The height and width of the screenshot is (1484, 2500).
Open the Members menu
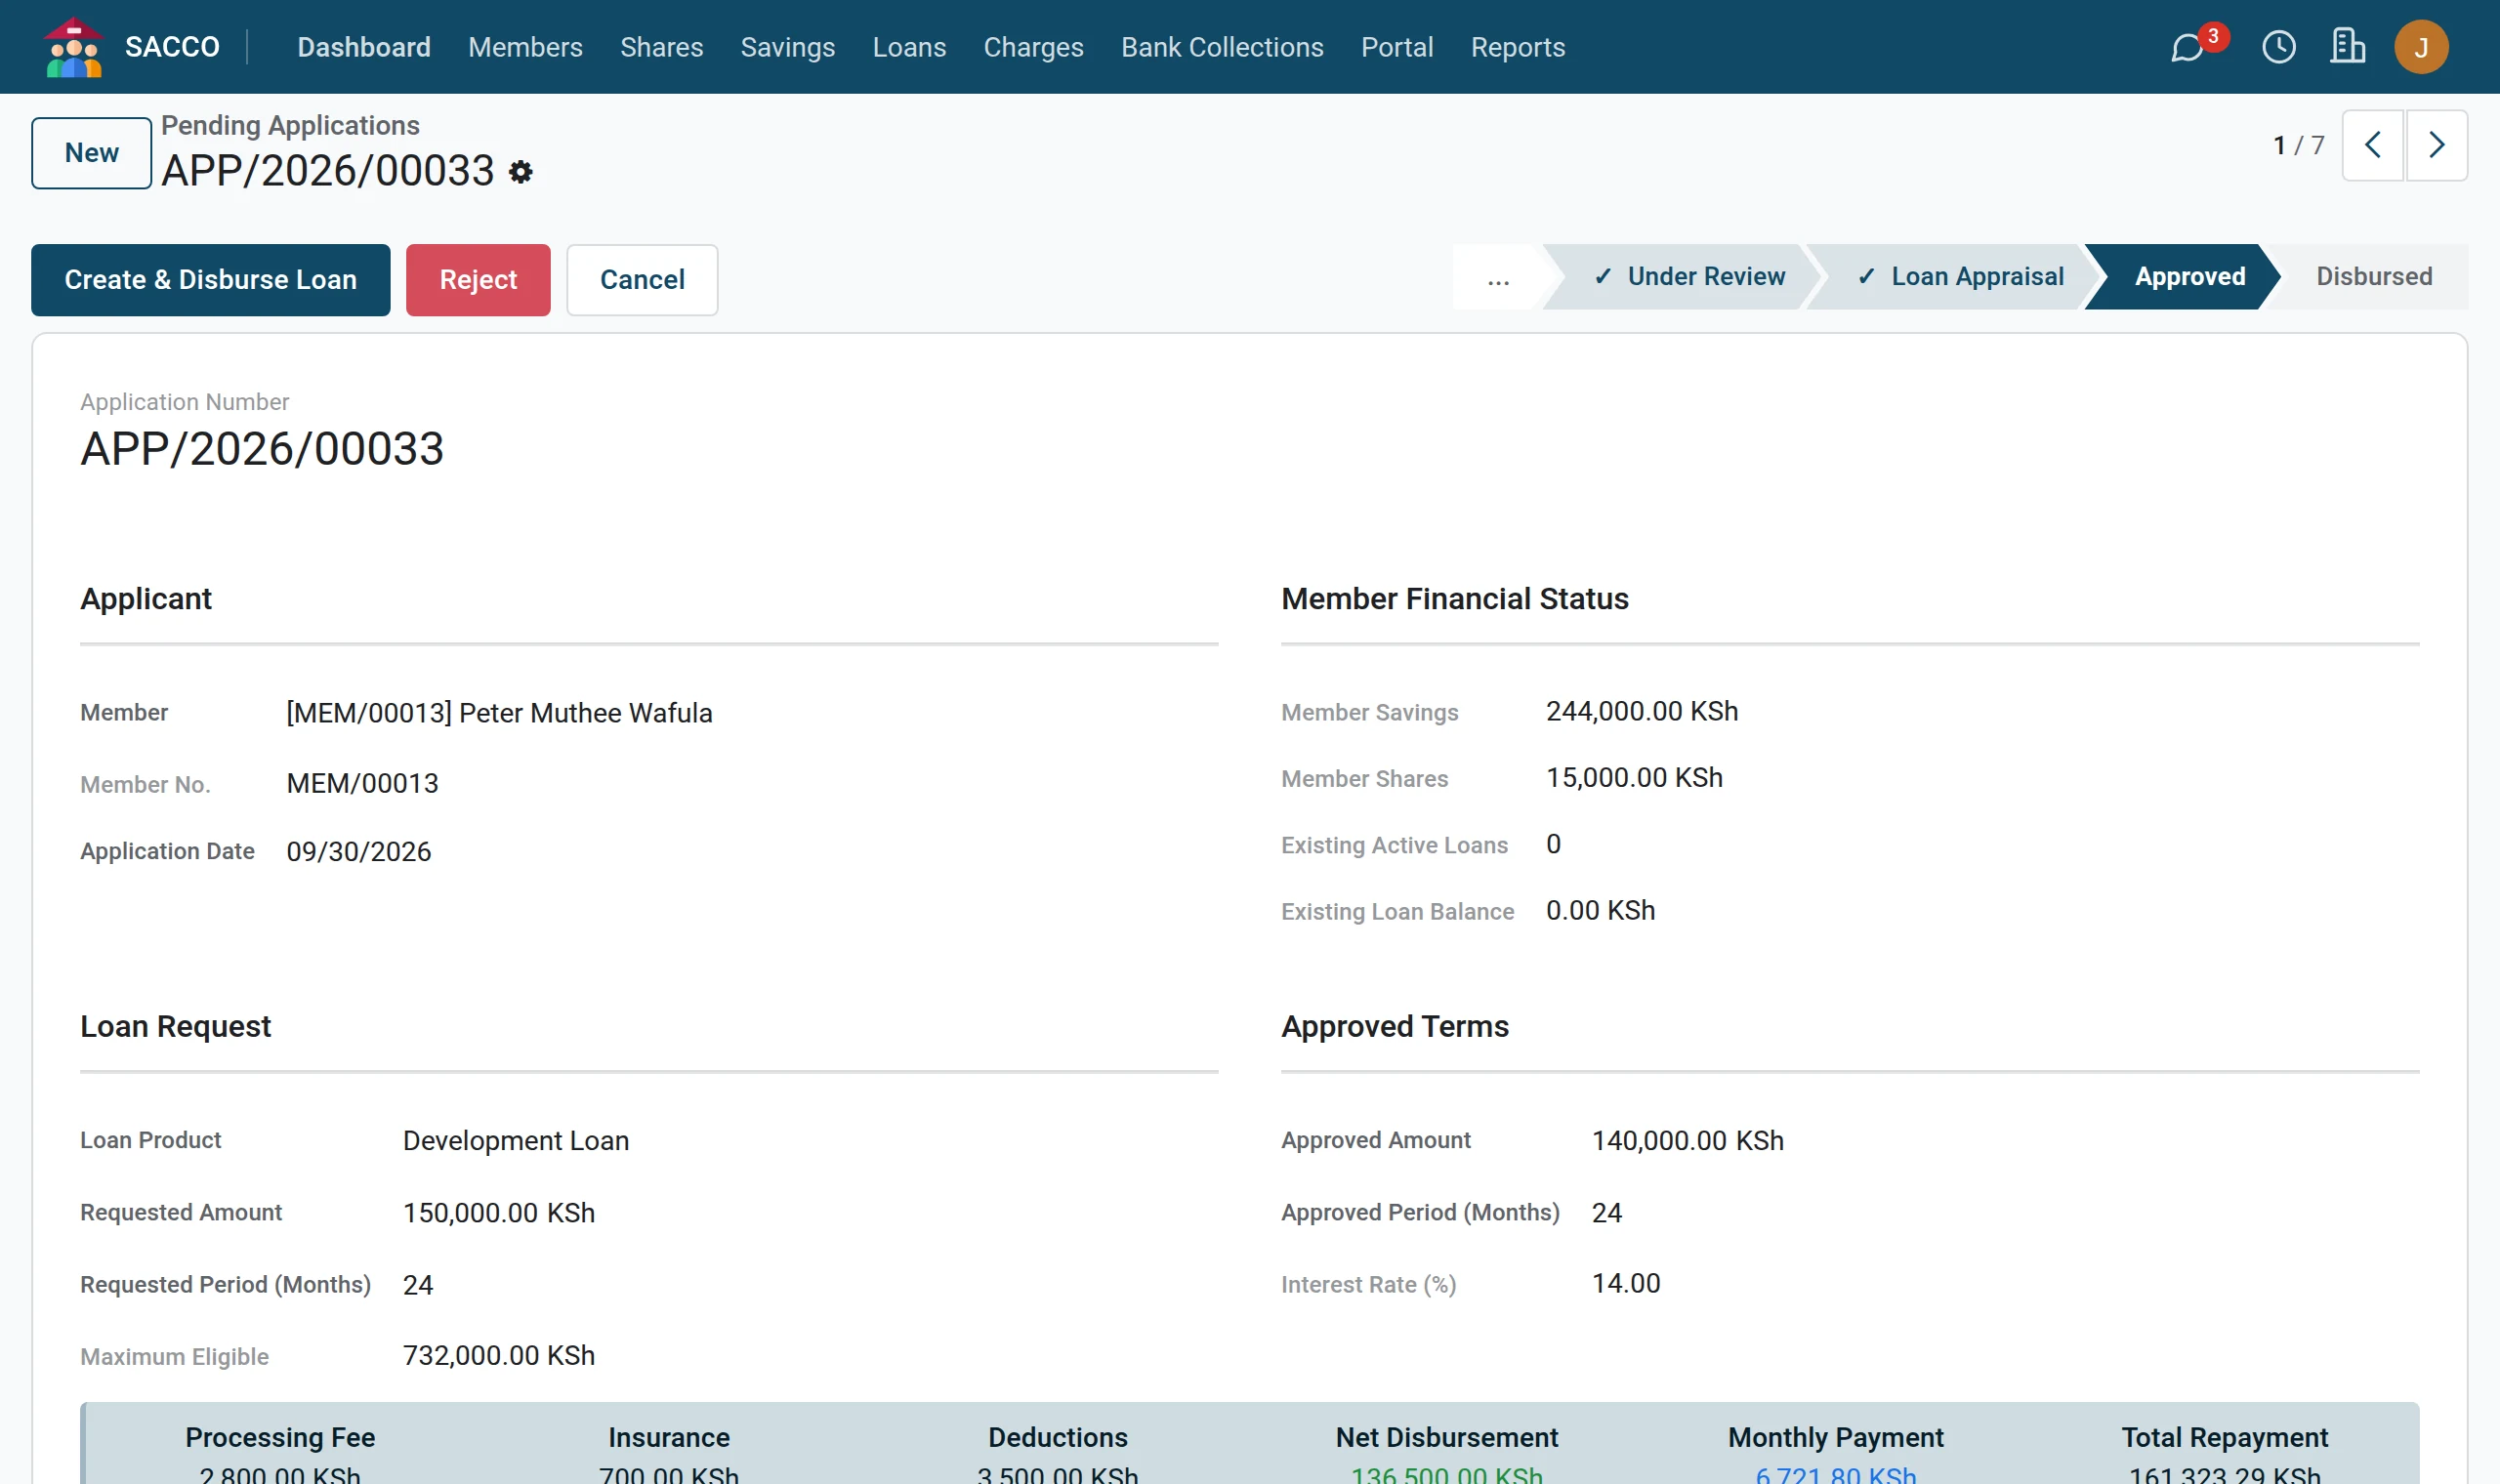pos(525,47)
